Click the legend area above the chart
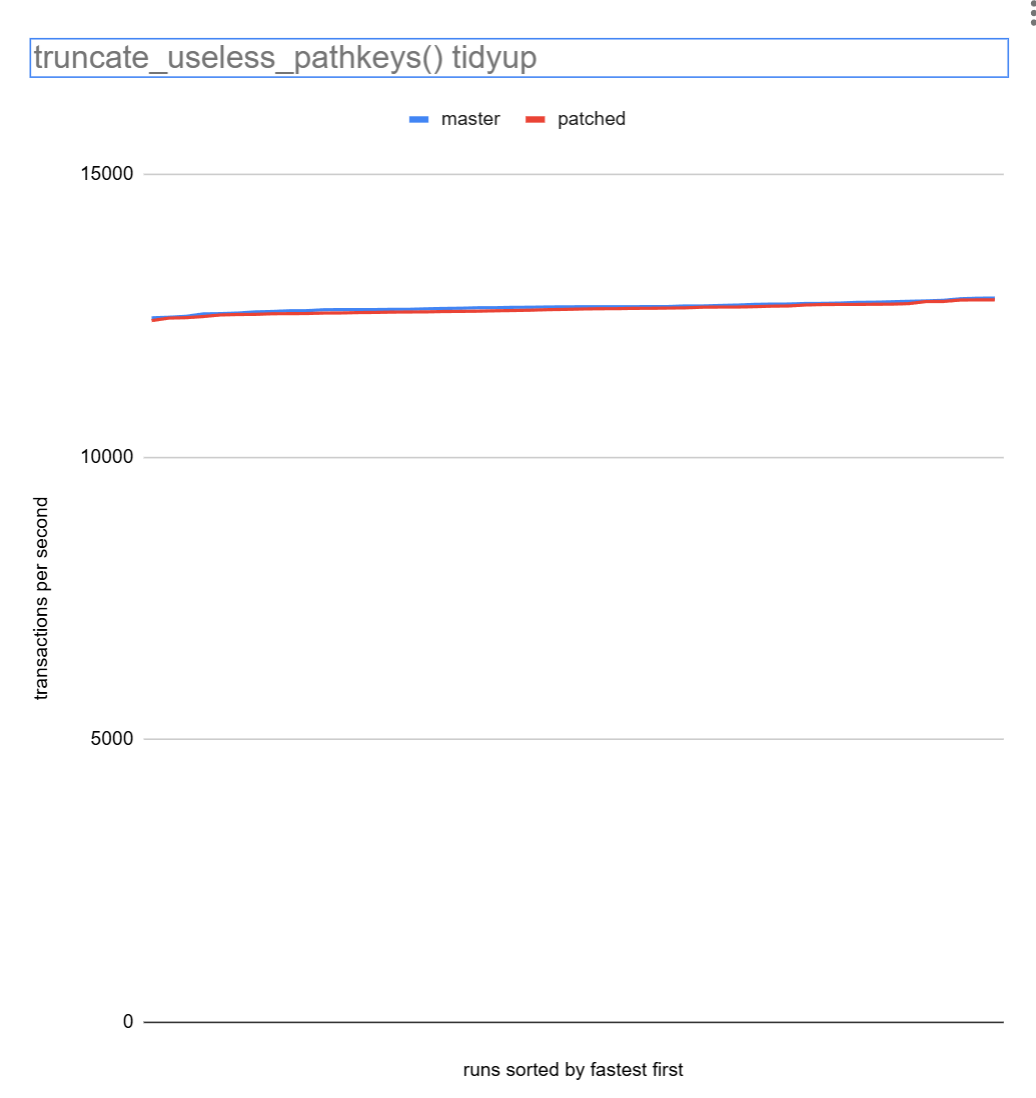 point(515,118)
